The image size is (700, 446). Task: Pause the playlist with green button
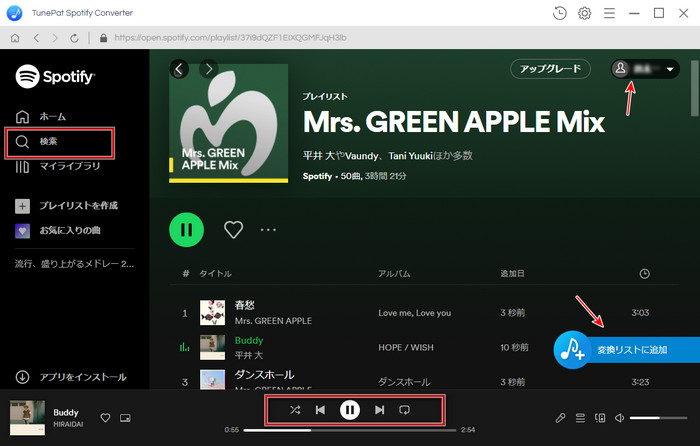pos(187,229)
